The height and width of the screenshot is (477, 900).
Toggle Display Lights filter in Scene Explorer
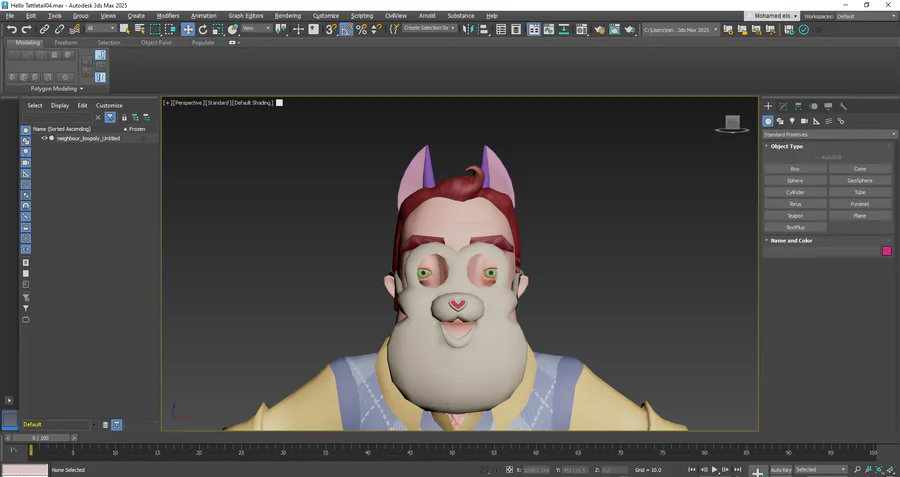(26, 152)
